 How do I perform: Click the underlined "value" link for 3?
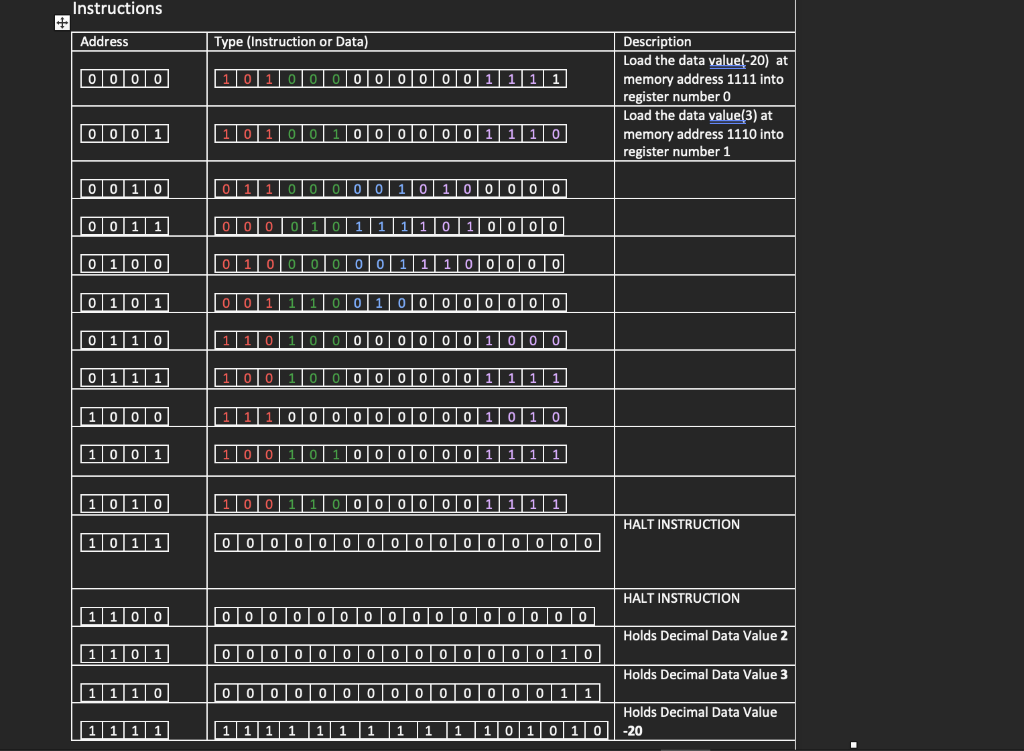729,115
